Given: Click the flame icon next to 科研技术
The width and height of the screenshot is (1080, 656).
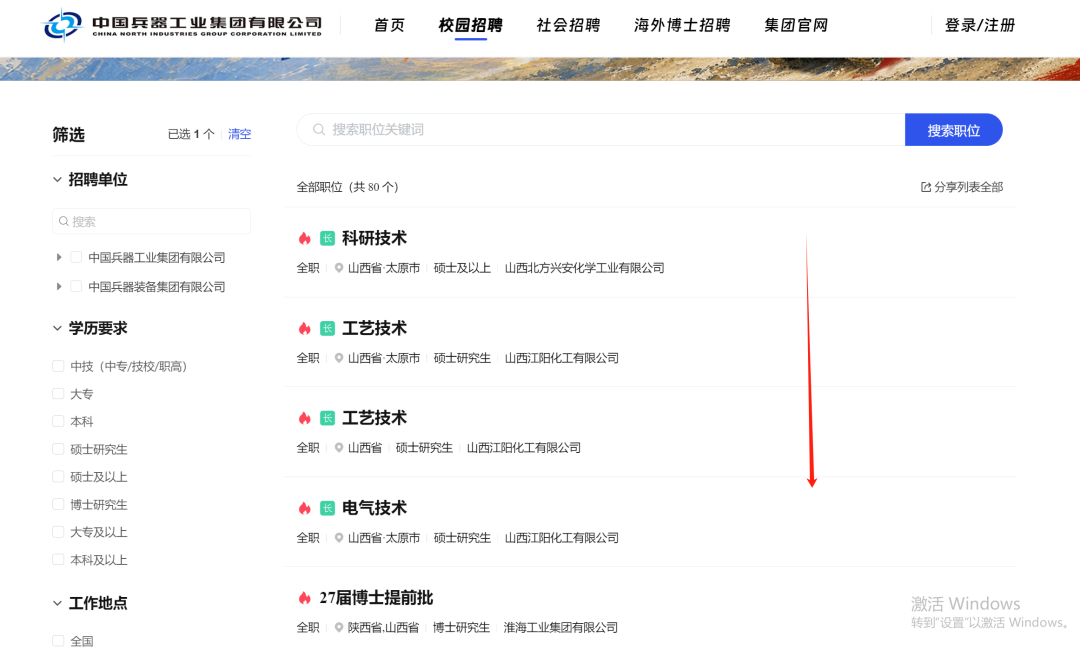Looking at the screenshot, I should click(304, 238).
